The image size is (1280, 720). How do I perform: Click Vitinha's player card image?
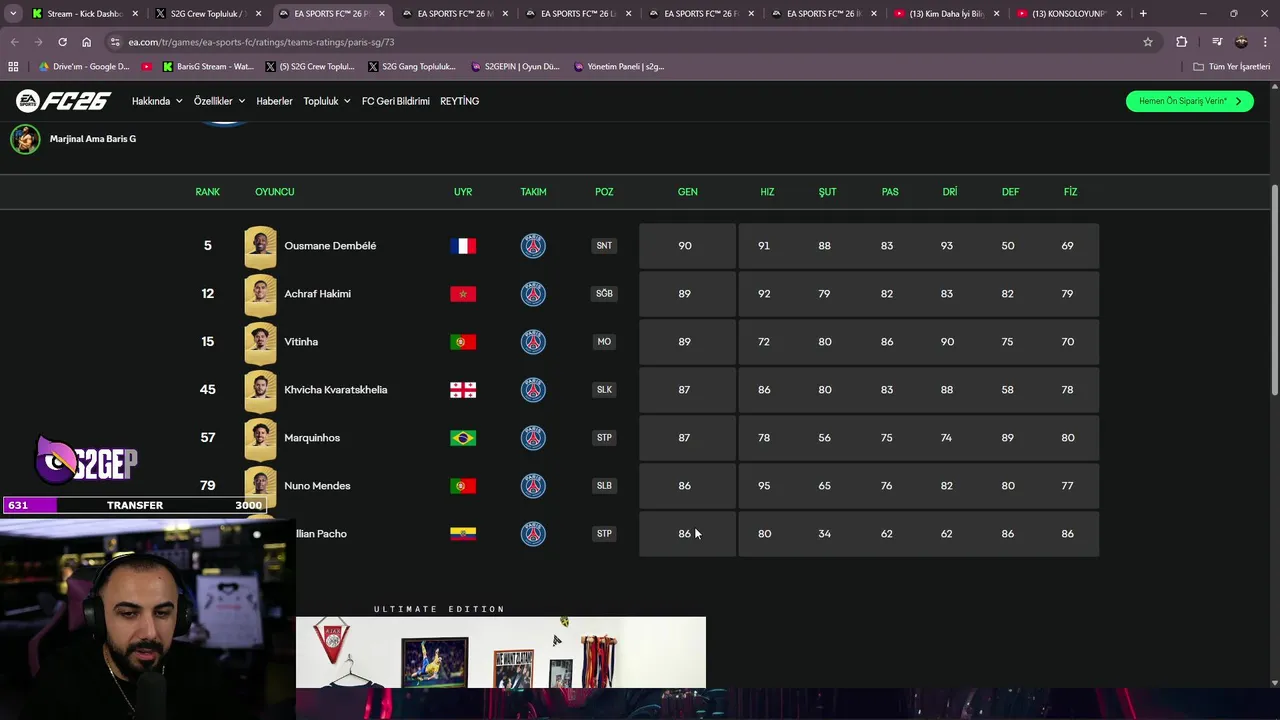click(260, 342)
